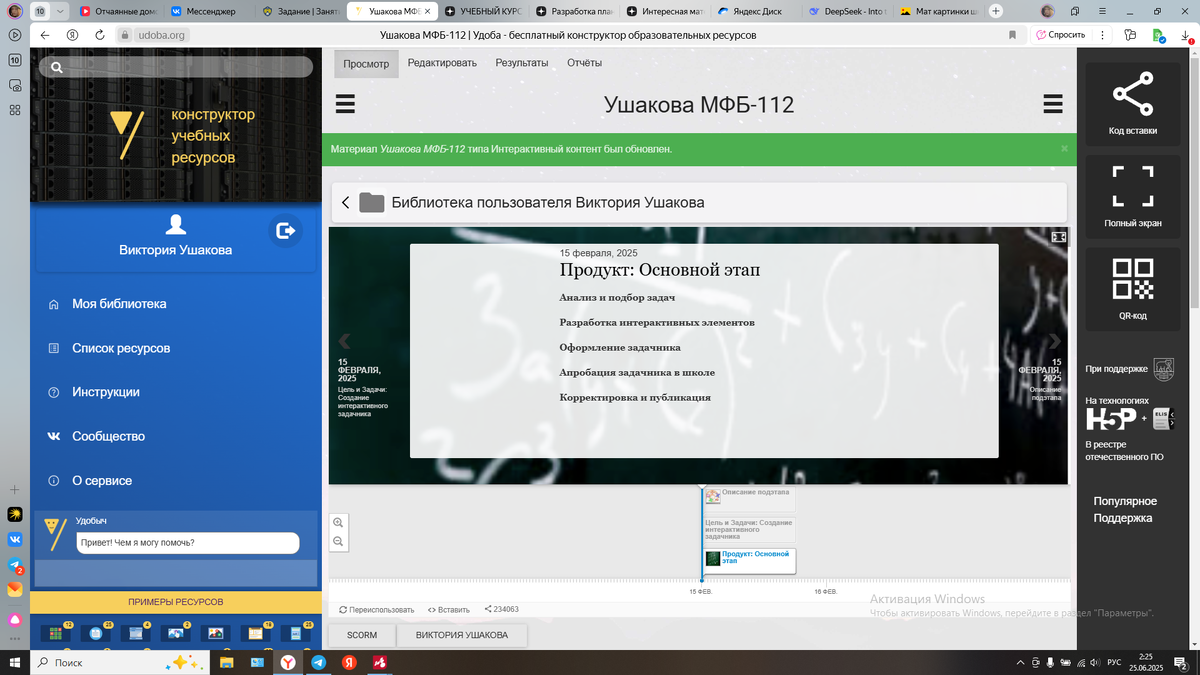1200x675 pixels.
Task: Click the logout icon next to Виктория Ушакова
Action: tap(285, 231)
